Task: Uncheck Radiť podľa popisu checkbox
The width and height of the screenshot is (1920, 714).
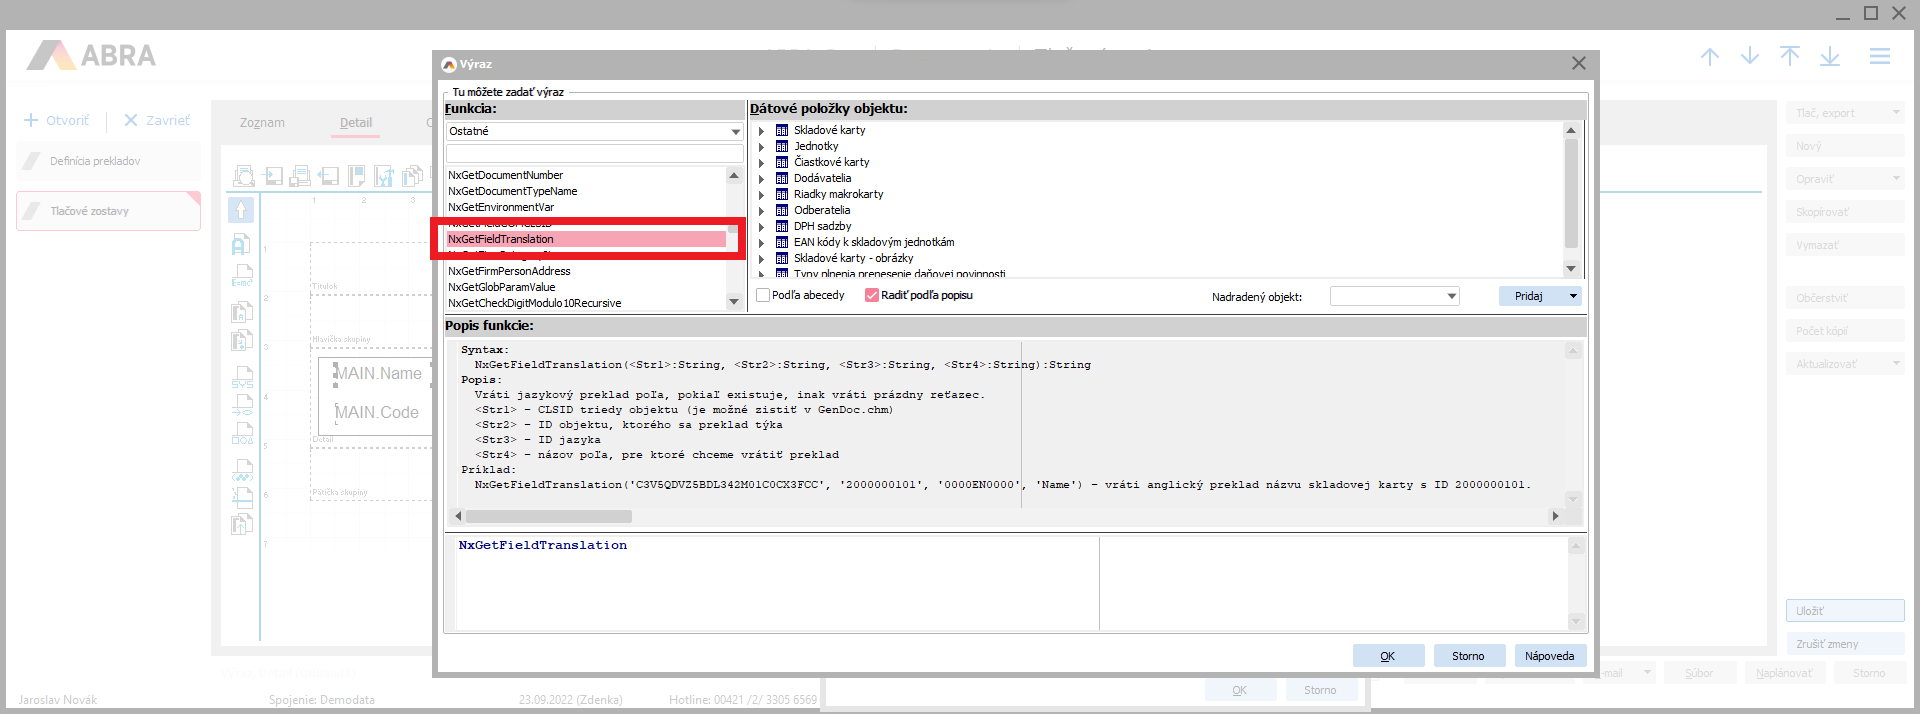Action: [872, 295]
